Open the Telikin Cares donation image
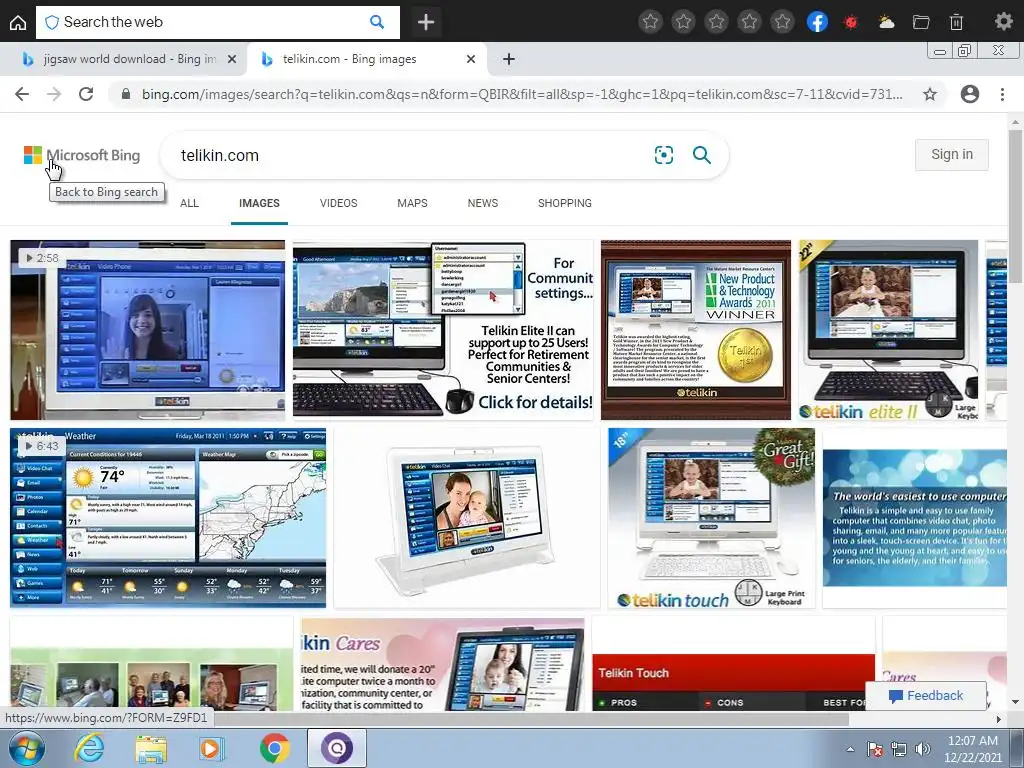Screen dimensions: 1024x768 (443, 664)
